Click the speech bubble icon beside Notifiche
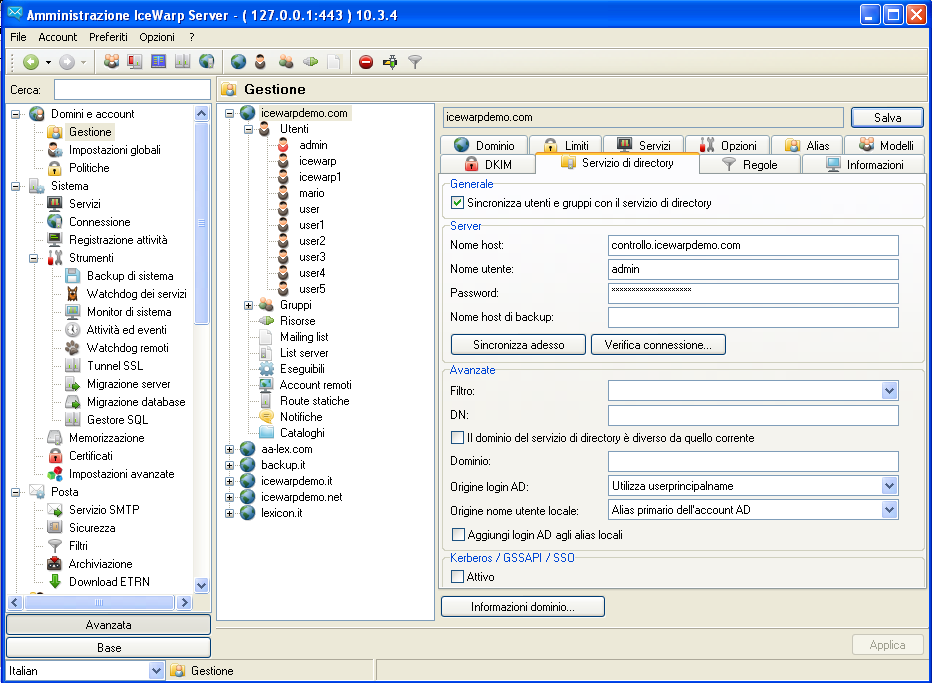The image size is (932, 683). pos(266,417)
